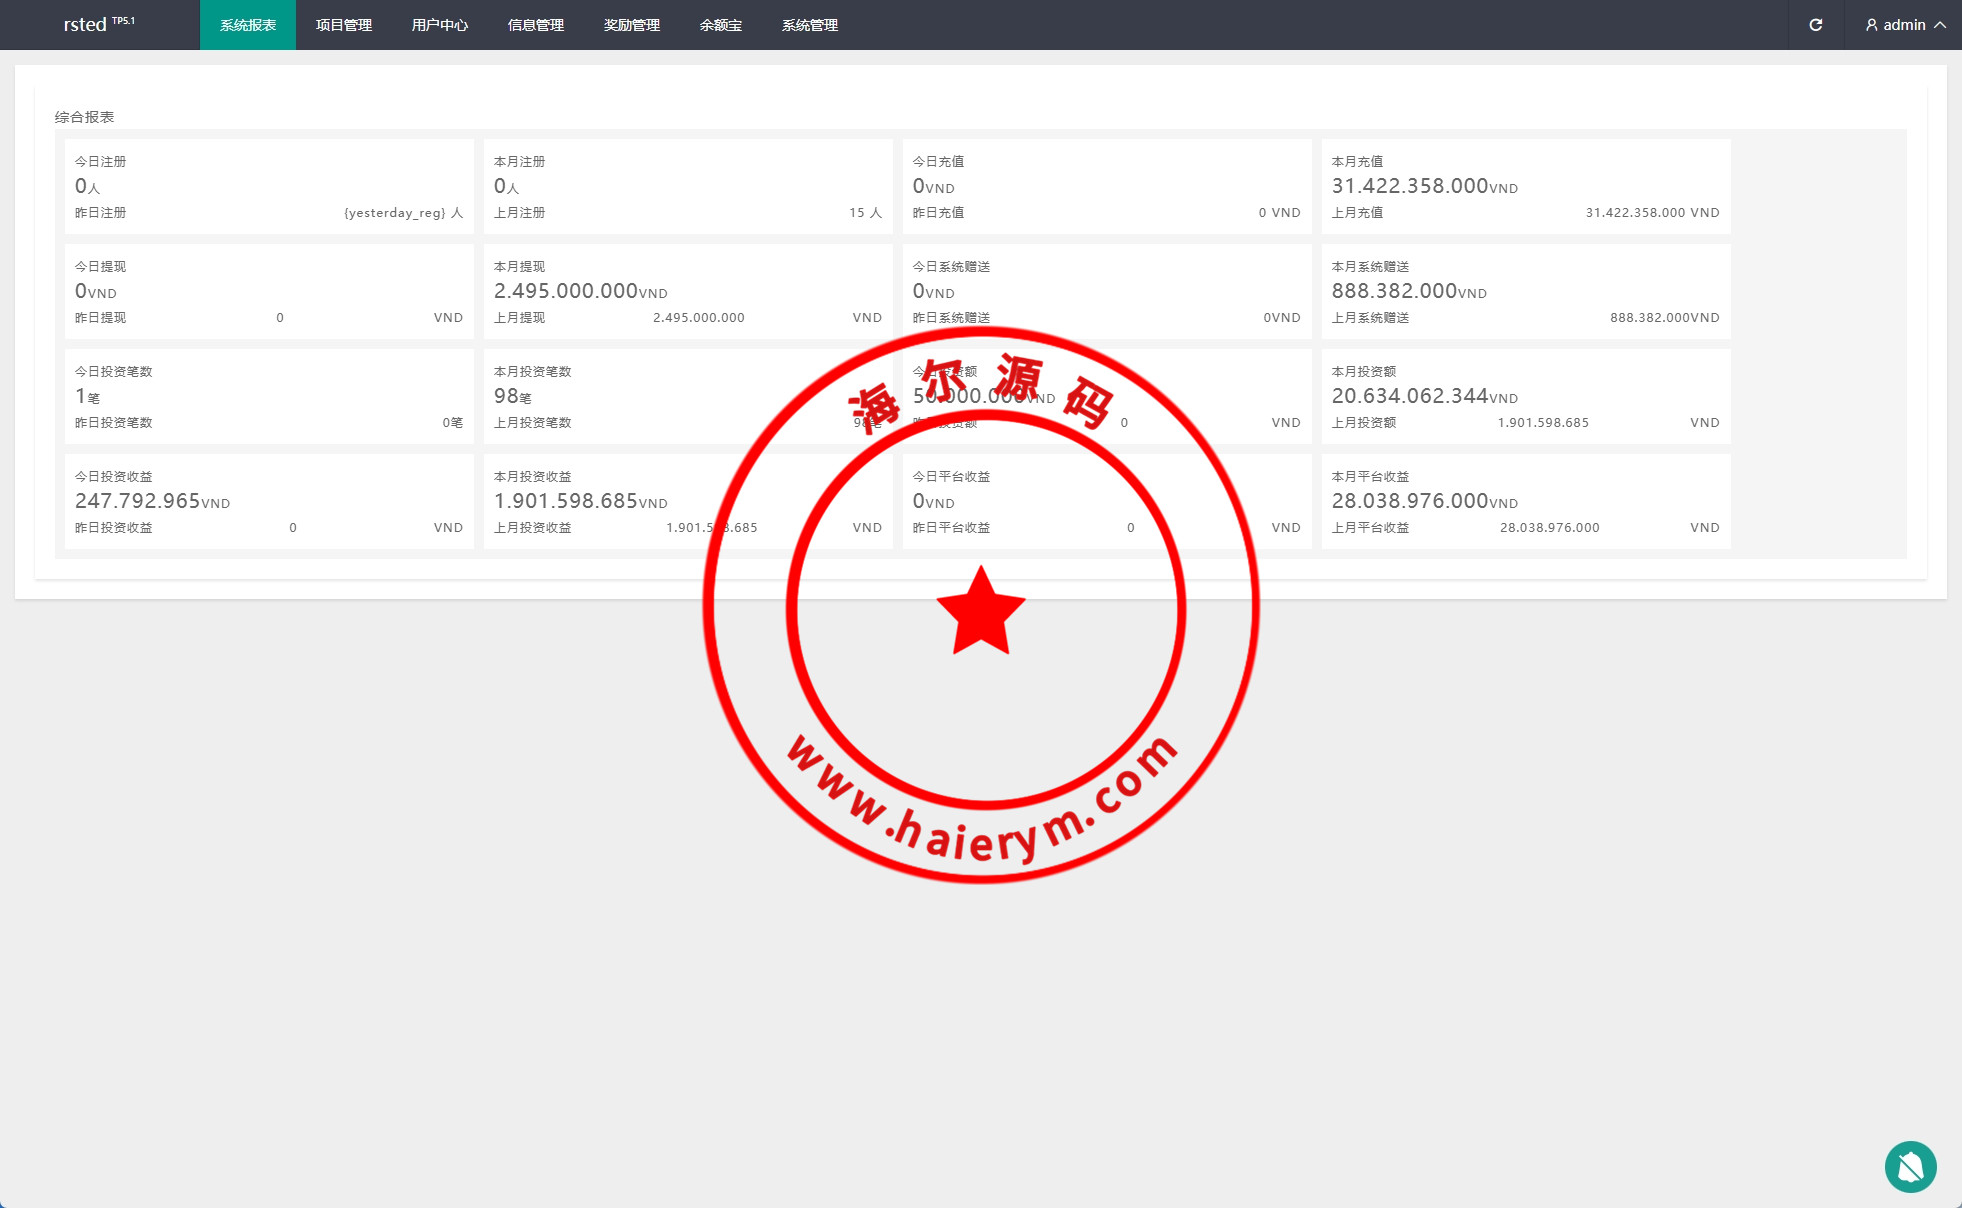Click the 本月系统赠送 value 888.382.000
Image resolution: width=1962 pixels, height=1208 pixels.
[1394, 291]
